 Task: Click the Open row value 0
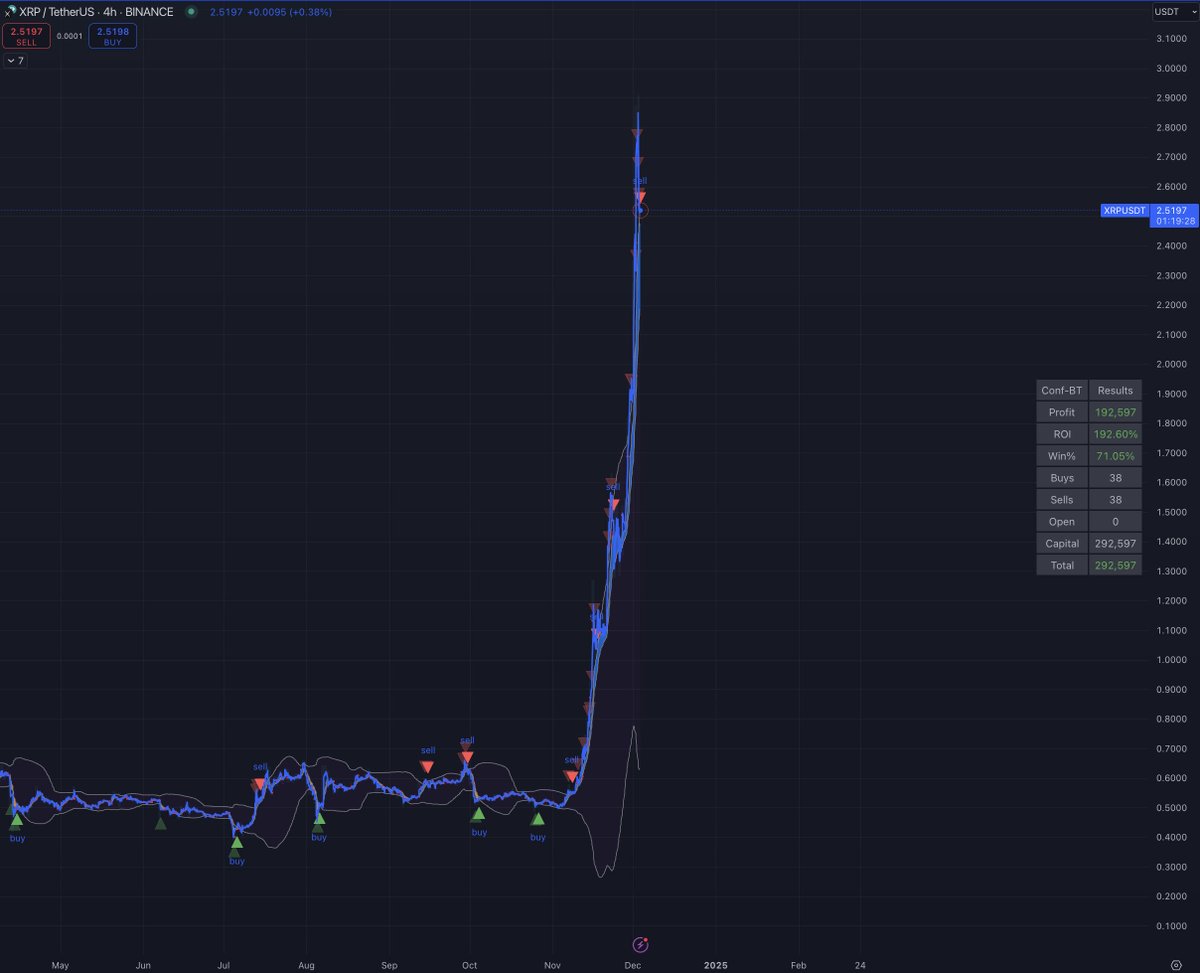(1115, 521)
